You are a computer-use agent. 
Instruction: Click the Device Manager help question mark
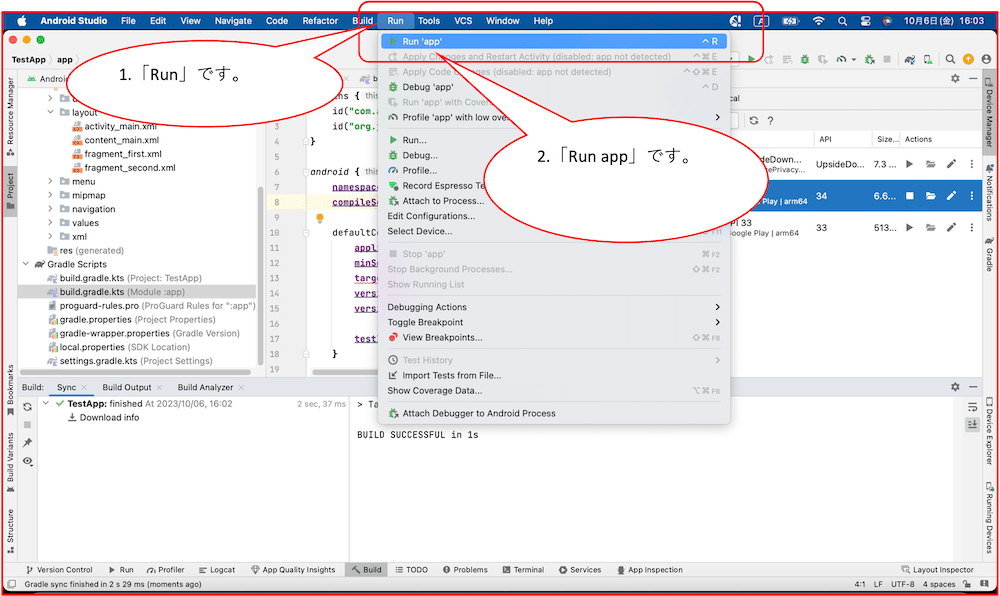pyautogui.click(x=770, y=120)
